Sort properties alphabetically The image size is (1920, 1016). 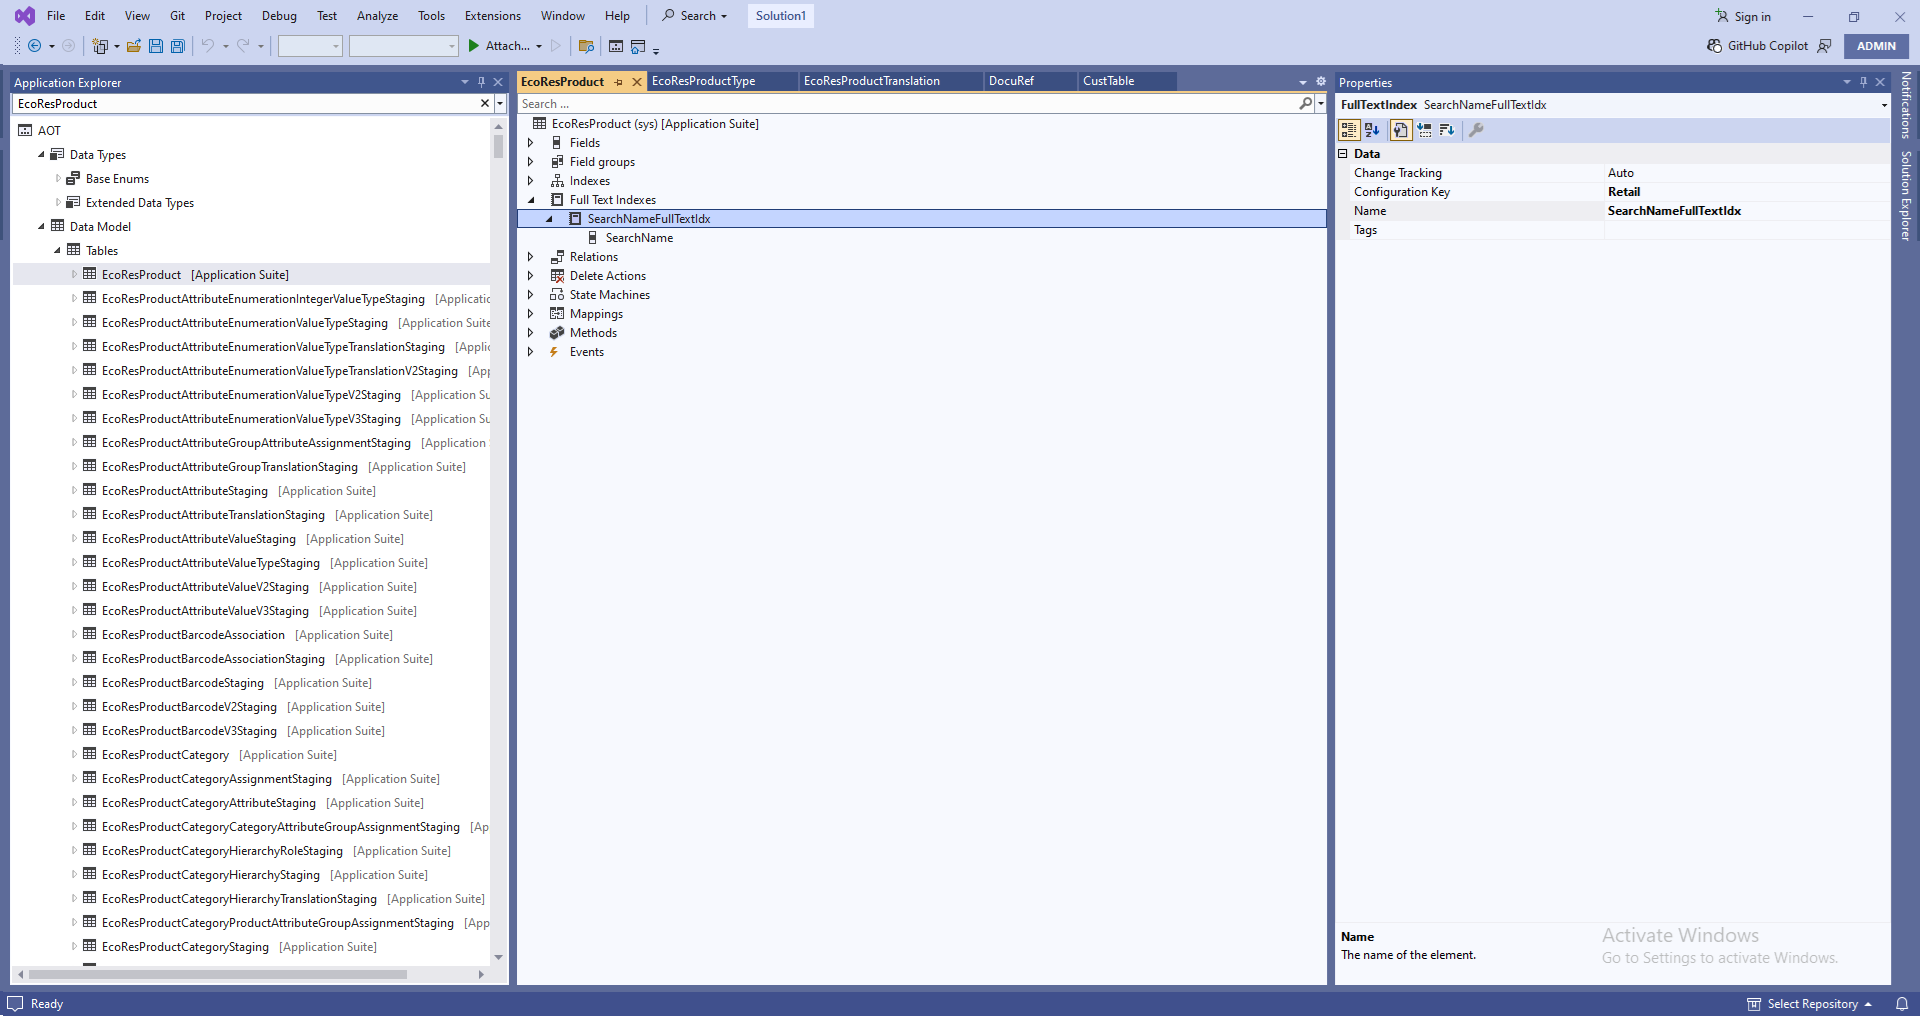[x=1372, y=130]
